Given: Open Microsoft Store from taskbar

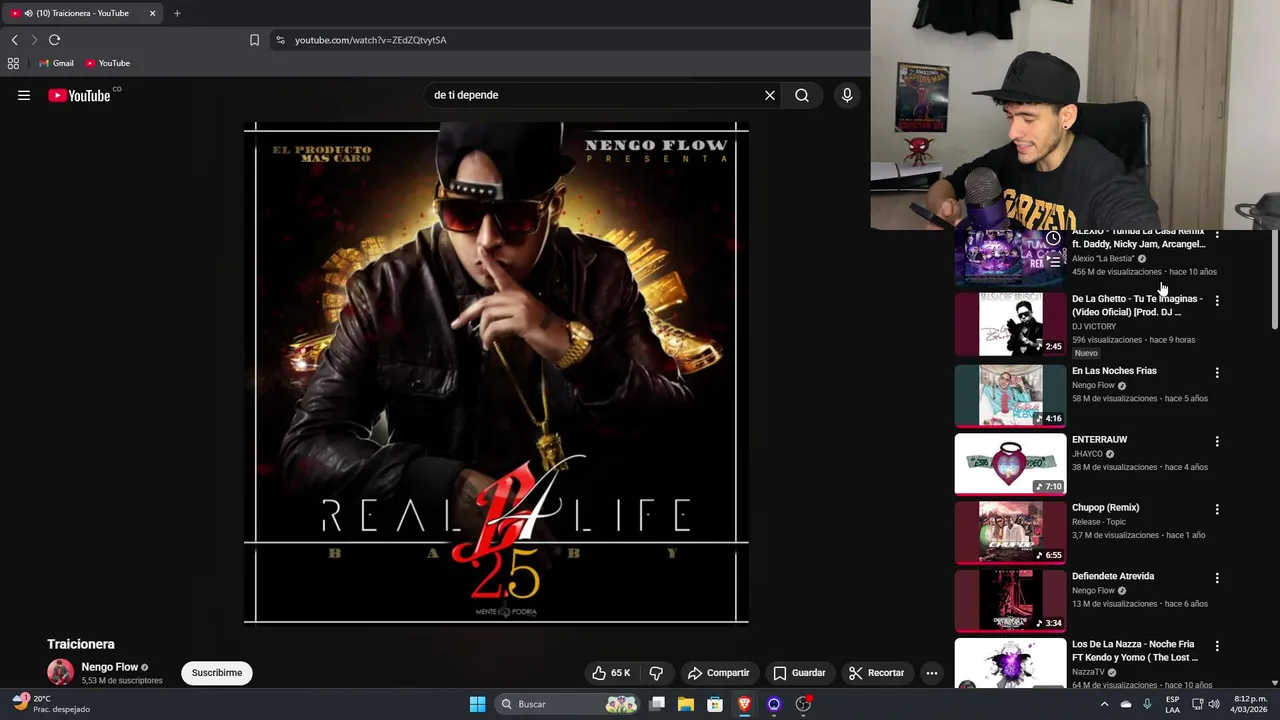Looking at the screenshot, I should [715, 704].
